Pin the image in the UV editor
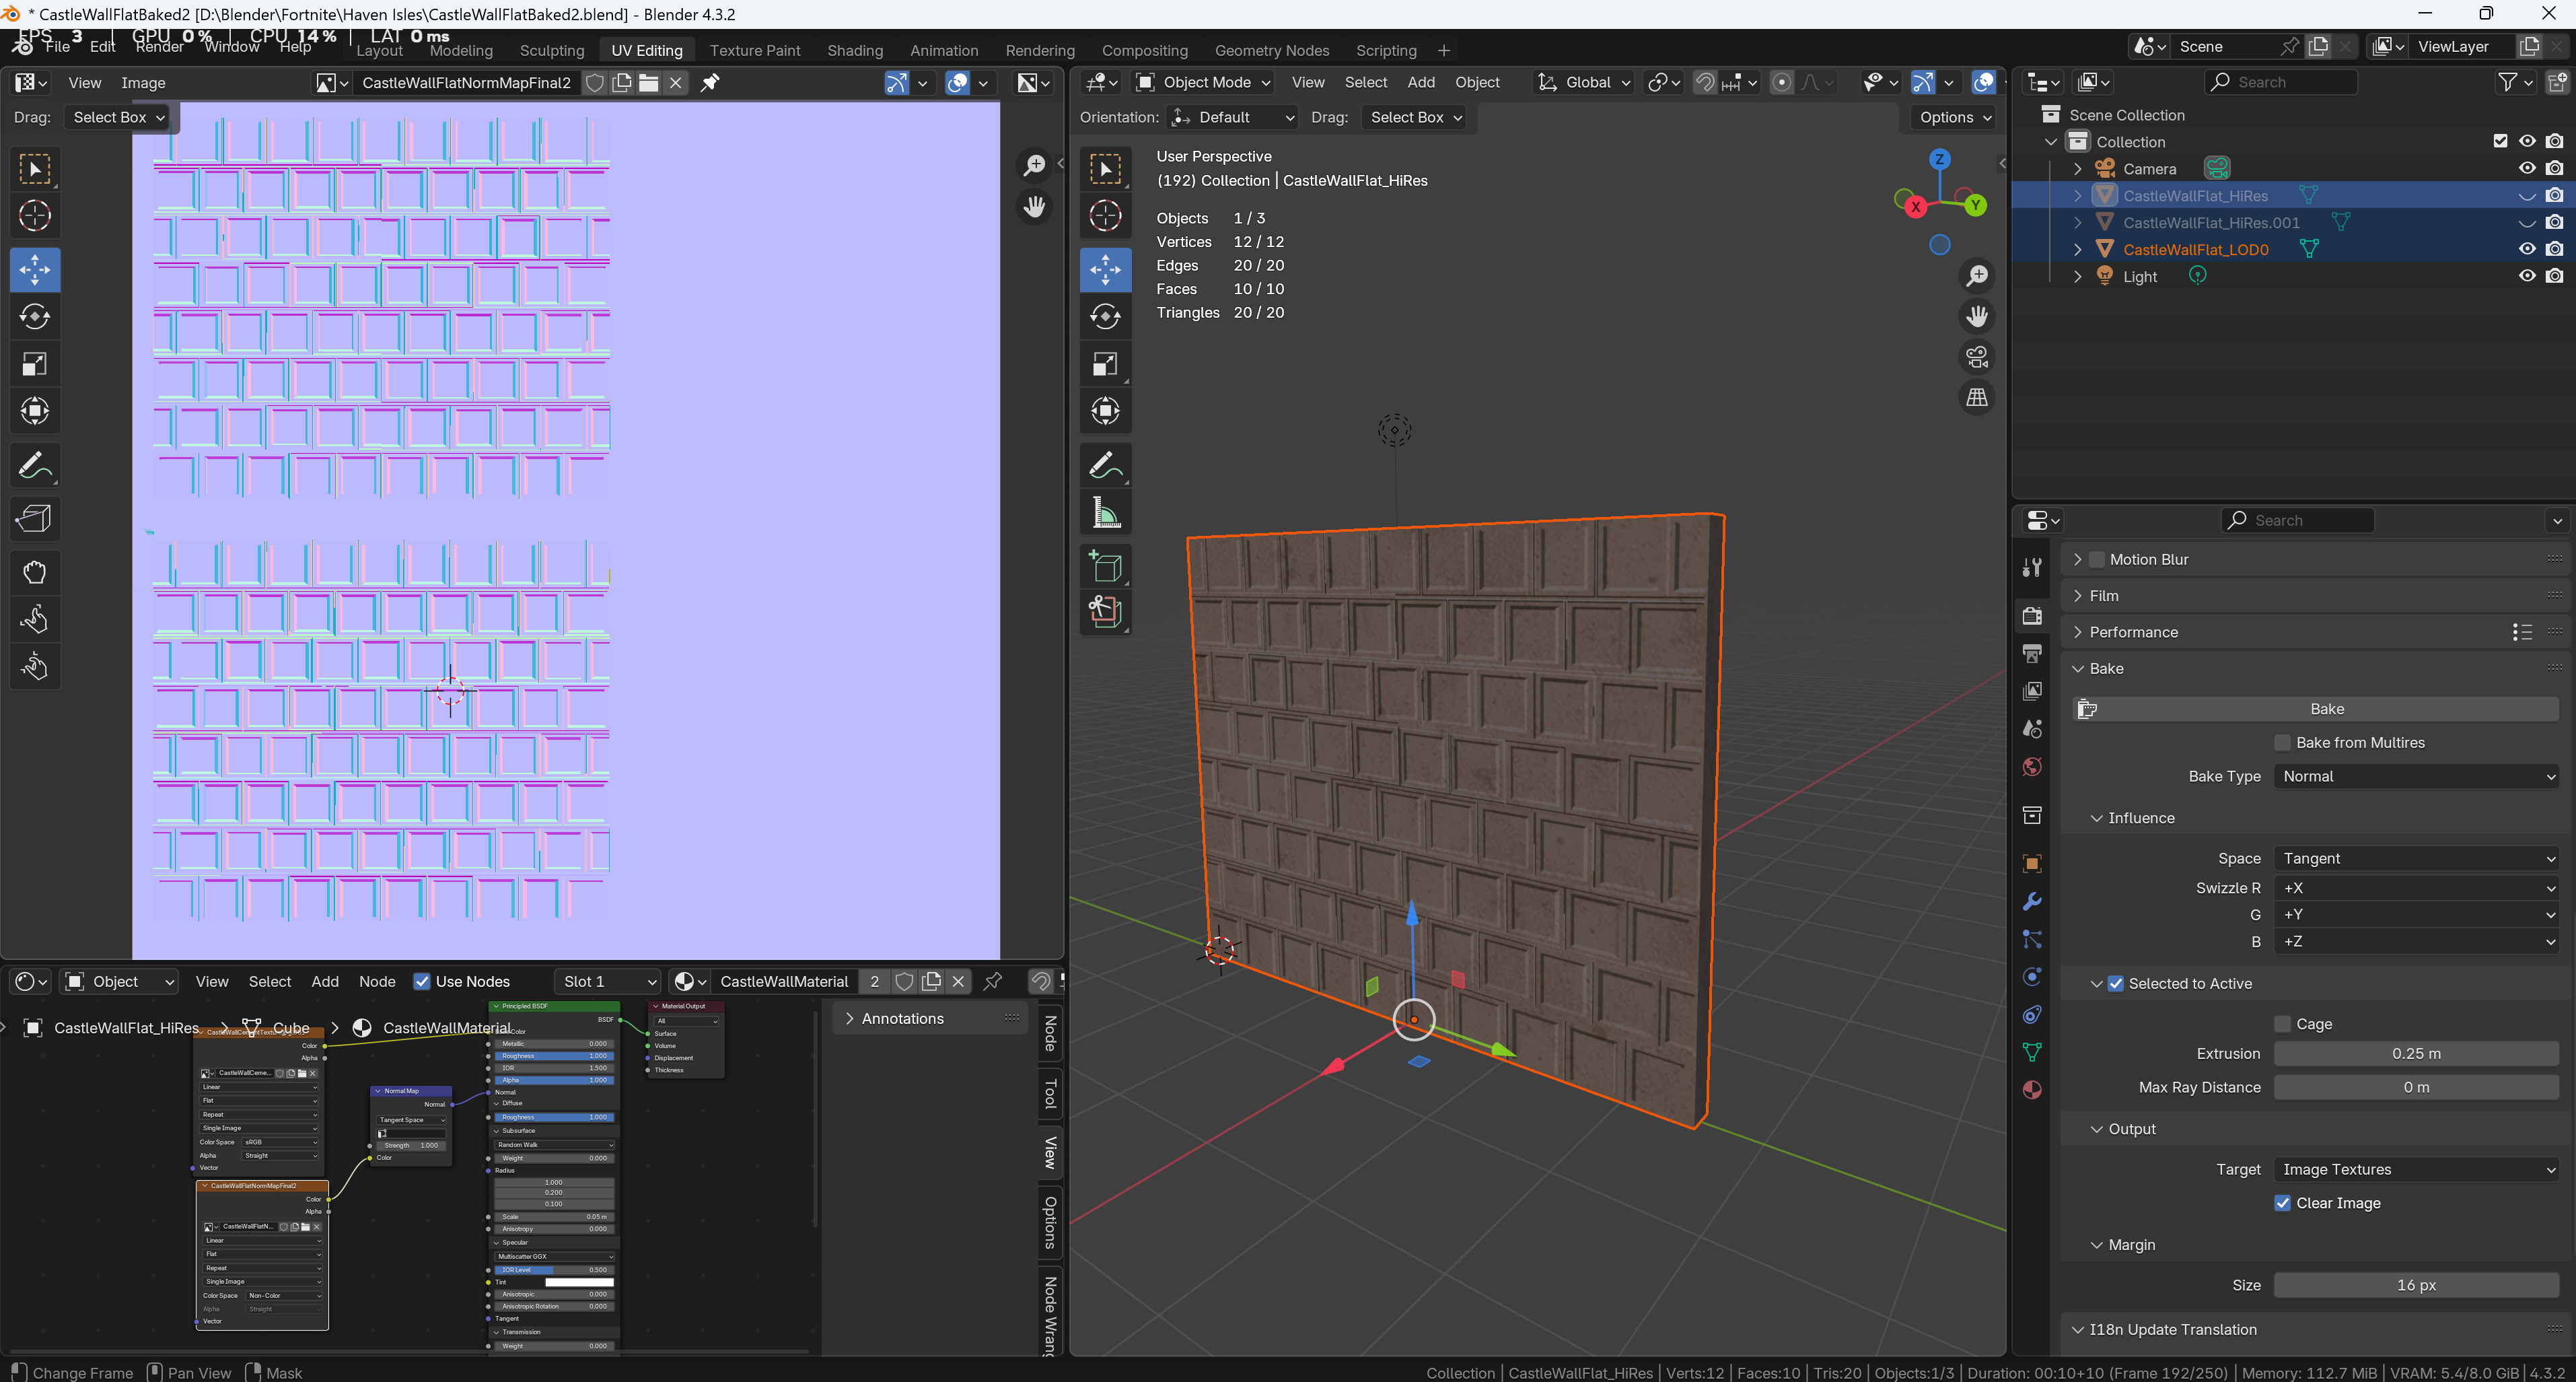Viewport: 2576px width, 1382px height. [710, 83]
